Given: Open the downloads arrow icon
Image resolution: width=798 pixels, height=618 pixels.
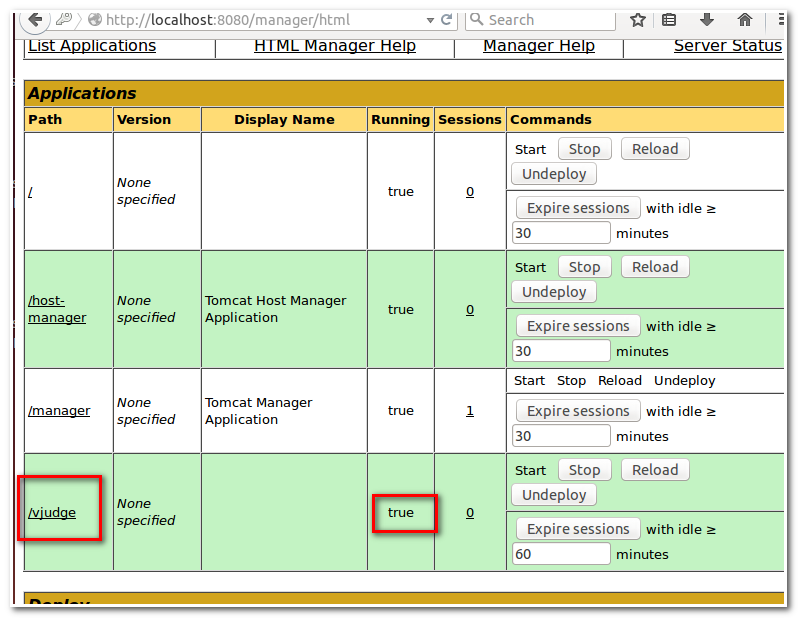Looking at the screenshot, I should pyautogui.click(x=707, y=19).
